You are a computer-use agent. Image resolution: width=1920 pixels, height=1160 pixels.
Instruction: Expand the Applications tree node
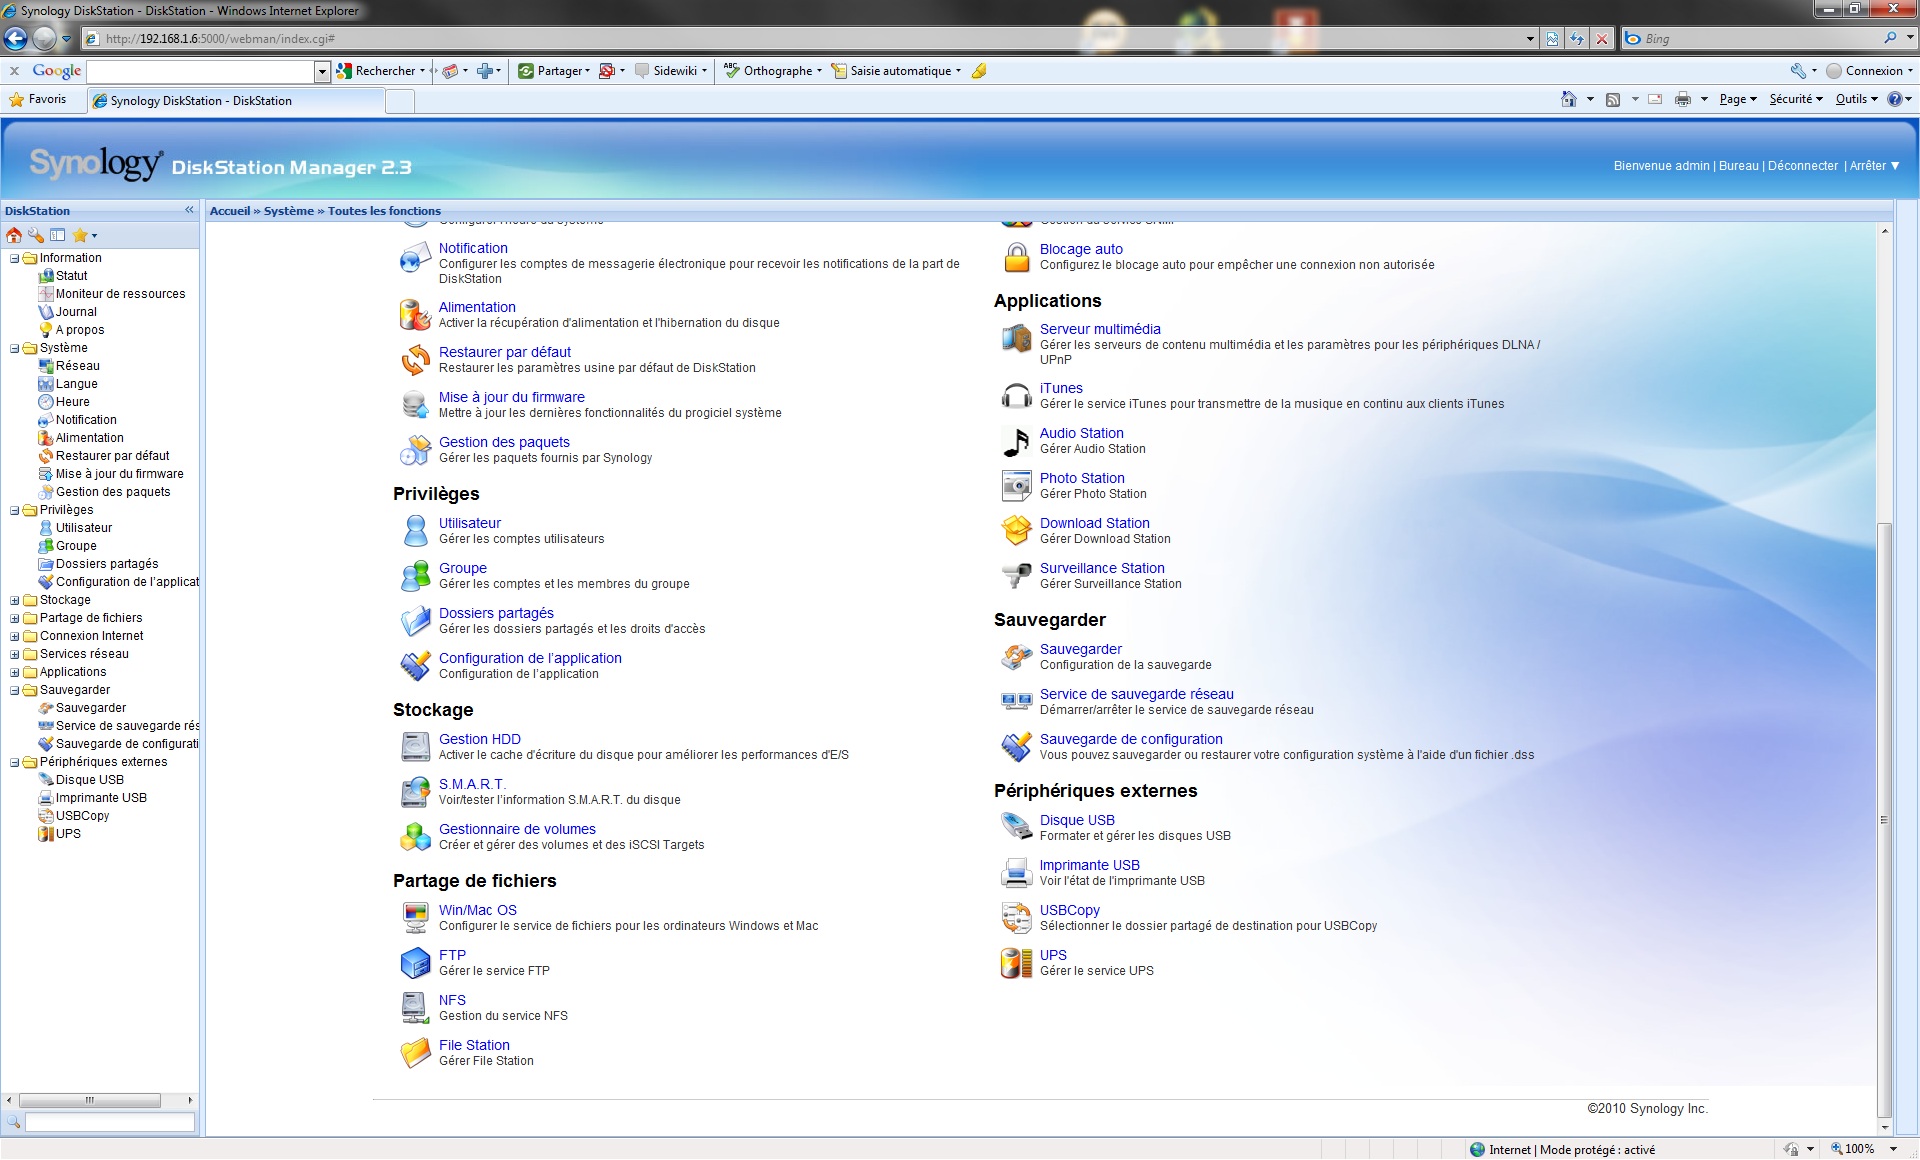pyautogui.click(x=15, y=672)
